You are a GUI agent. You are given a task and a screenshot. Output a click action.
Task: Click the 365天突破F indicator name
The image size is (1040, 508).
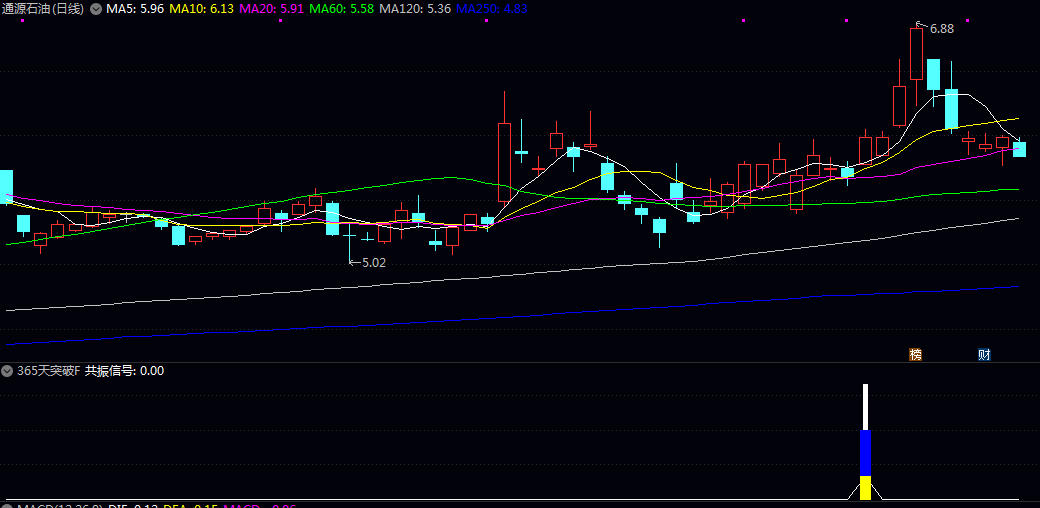pos(48,371)
